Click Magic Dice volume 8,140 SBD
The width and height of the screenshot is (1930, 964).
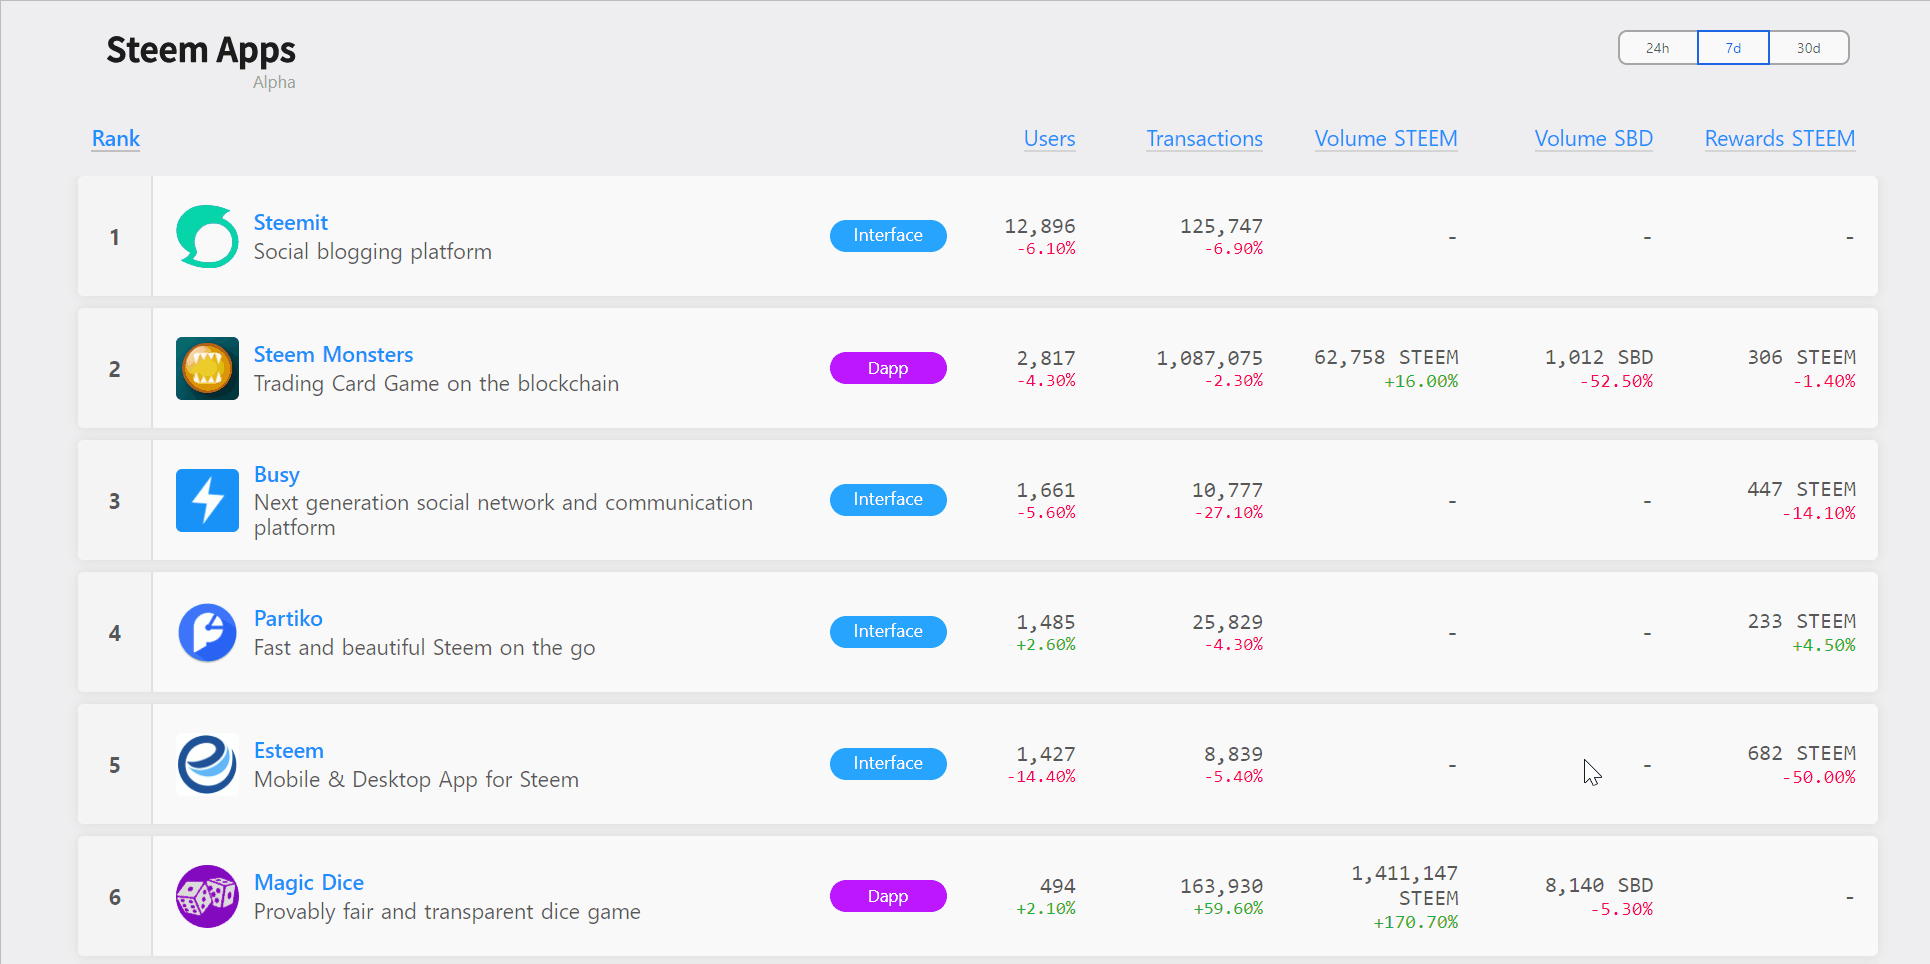[x=1599, y=886]
